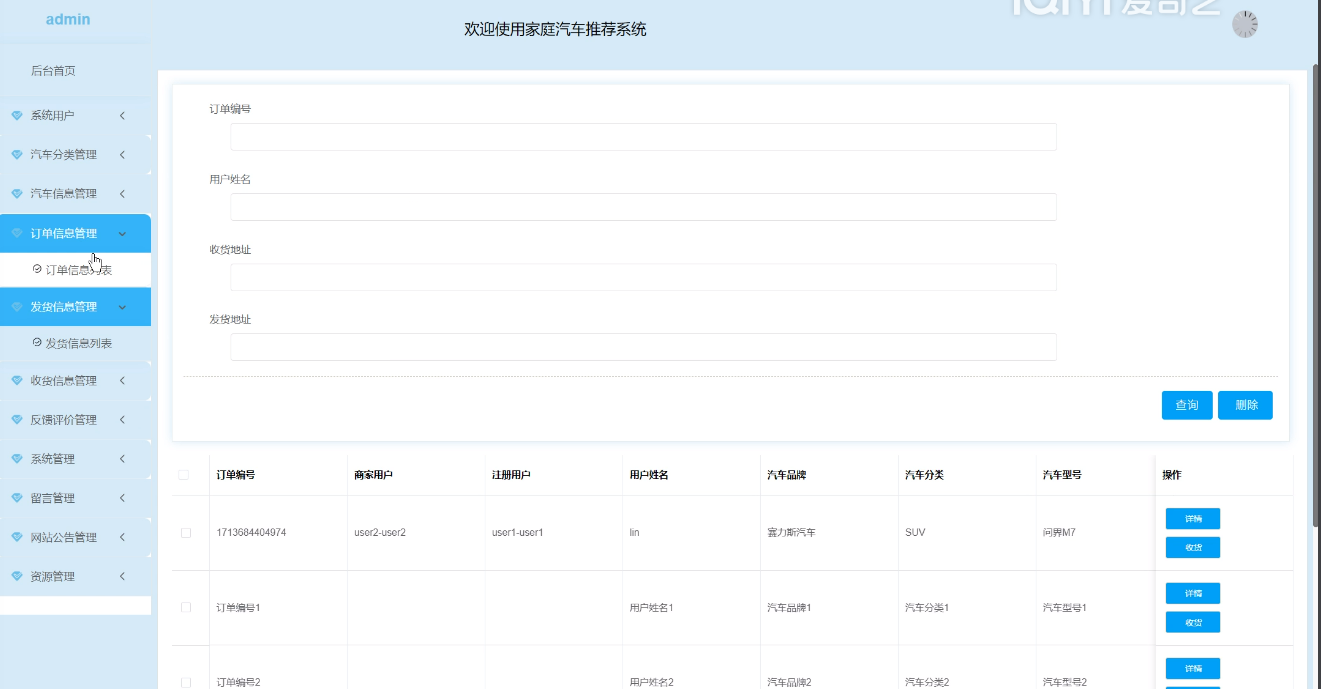This screenshot has height=689, width=1321.
Task: Click the diamond icon beside 资源管理
Action: [x=16, y=577]
